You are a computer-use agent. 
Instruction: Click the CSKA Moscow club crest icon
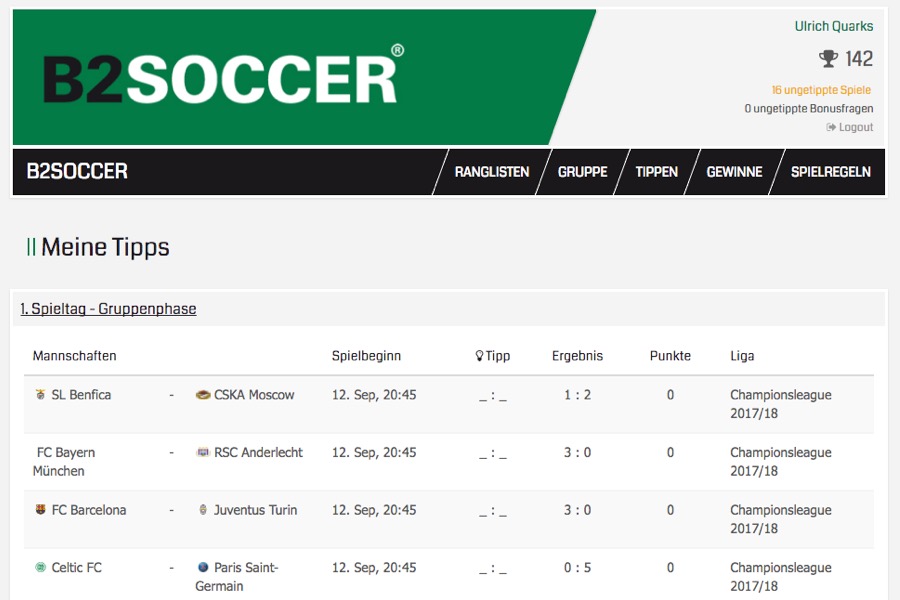203,395
